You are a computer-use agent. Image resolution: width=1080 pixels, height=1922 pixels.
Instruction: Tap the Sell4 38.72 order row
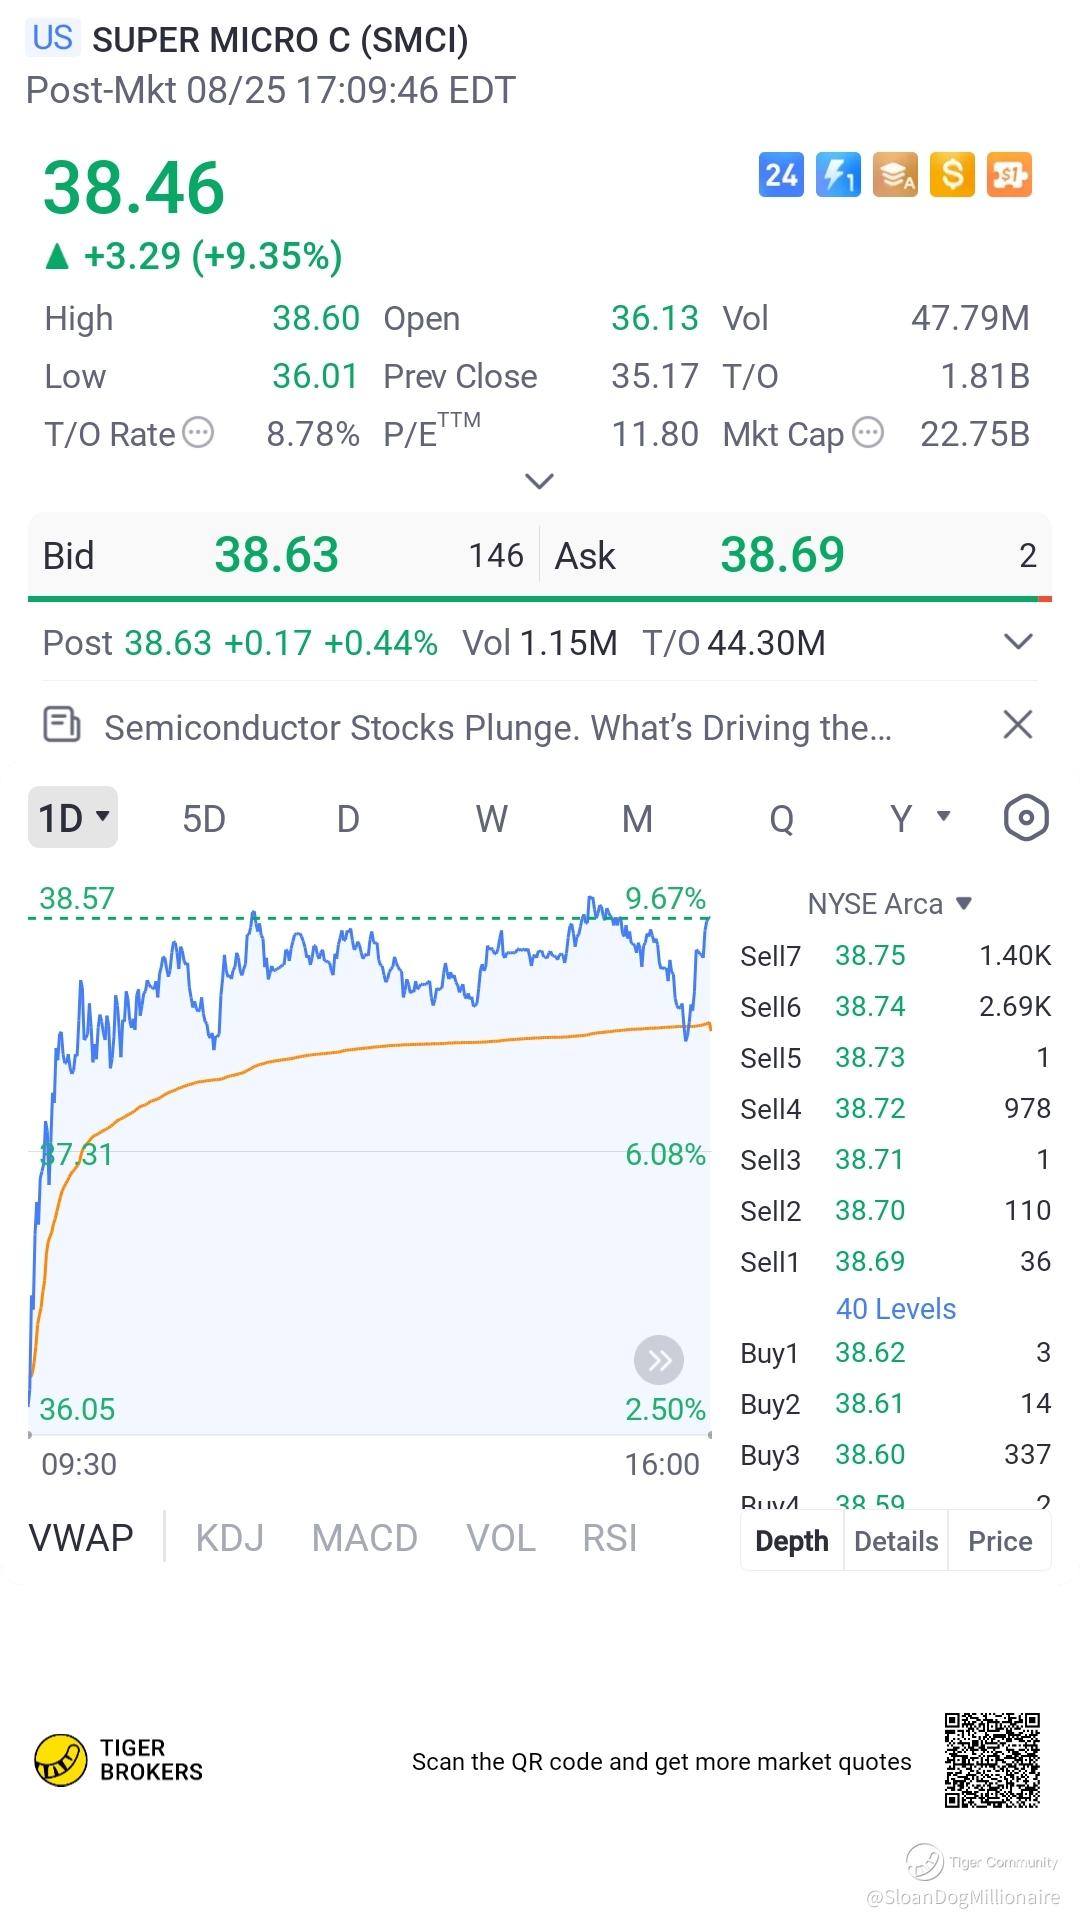tap(896, 1109)
